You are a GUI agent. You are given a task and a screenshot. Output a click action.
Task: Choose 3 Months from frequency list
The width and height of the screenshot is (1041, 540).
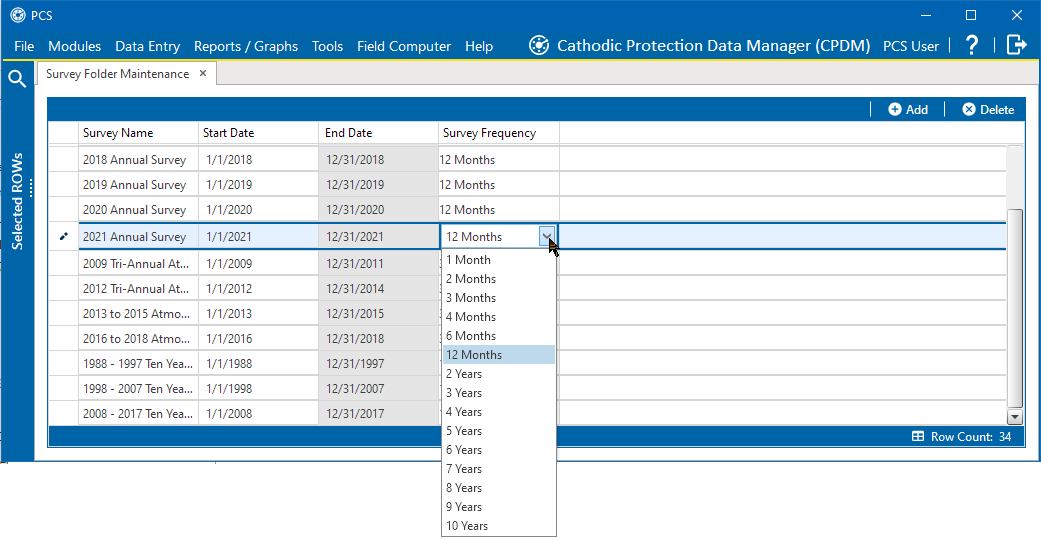[x=499, y=298]
